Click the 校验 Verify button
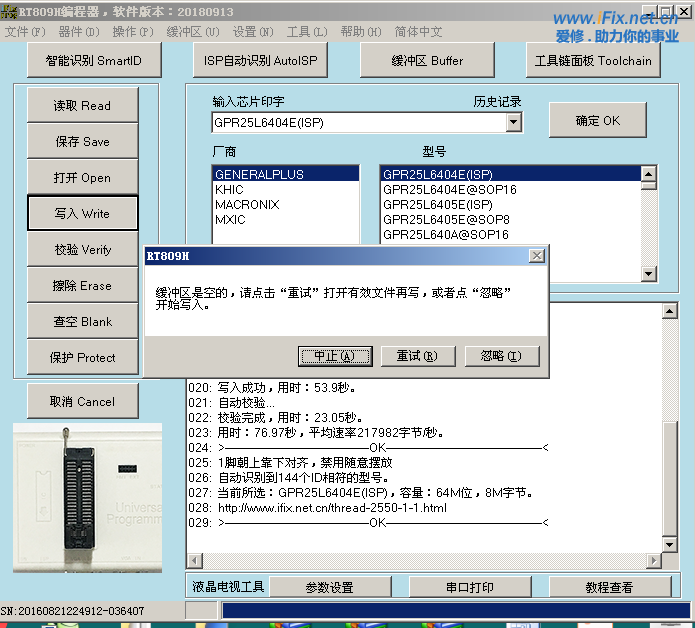The image size is (695, 628). (x=82, y=250)
